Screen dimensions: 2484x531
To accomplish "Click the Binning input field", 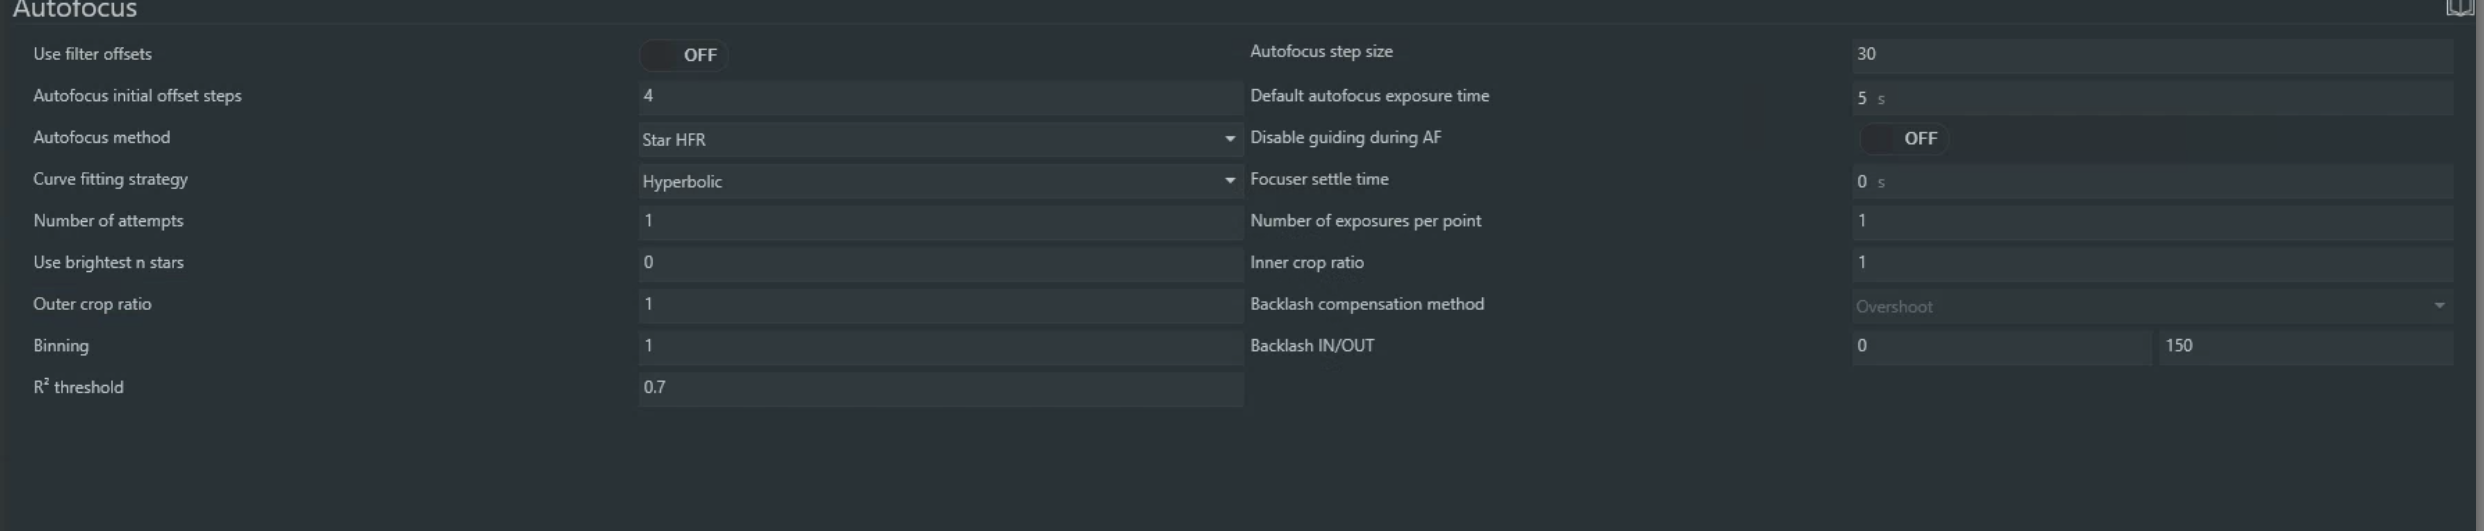I will [939, 346].
